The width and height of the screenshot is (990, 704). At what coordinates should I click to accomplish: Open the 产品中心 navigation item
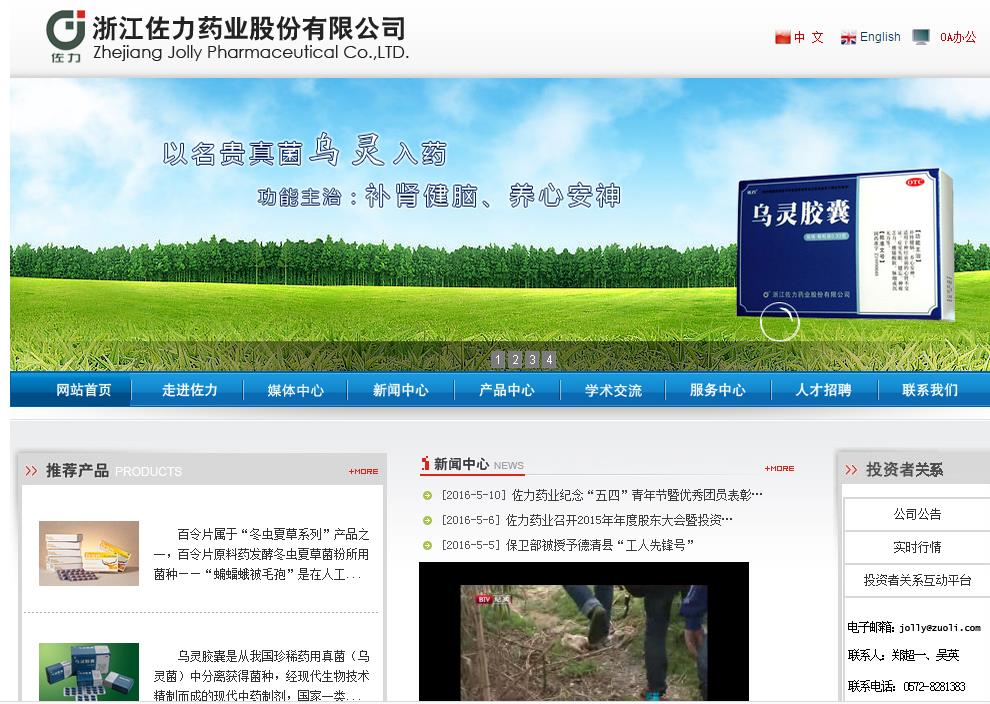(x=506, y=390)
